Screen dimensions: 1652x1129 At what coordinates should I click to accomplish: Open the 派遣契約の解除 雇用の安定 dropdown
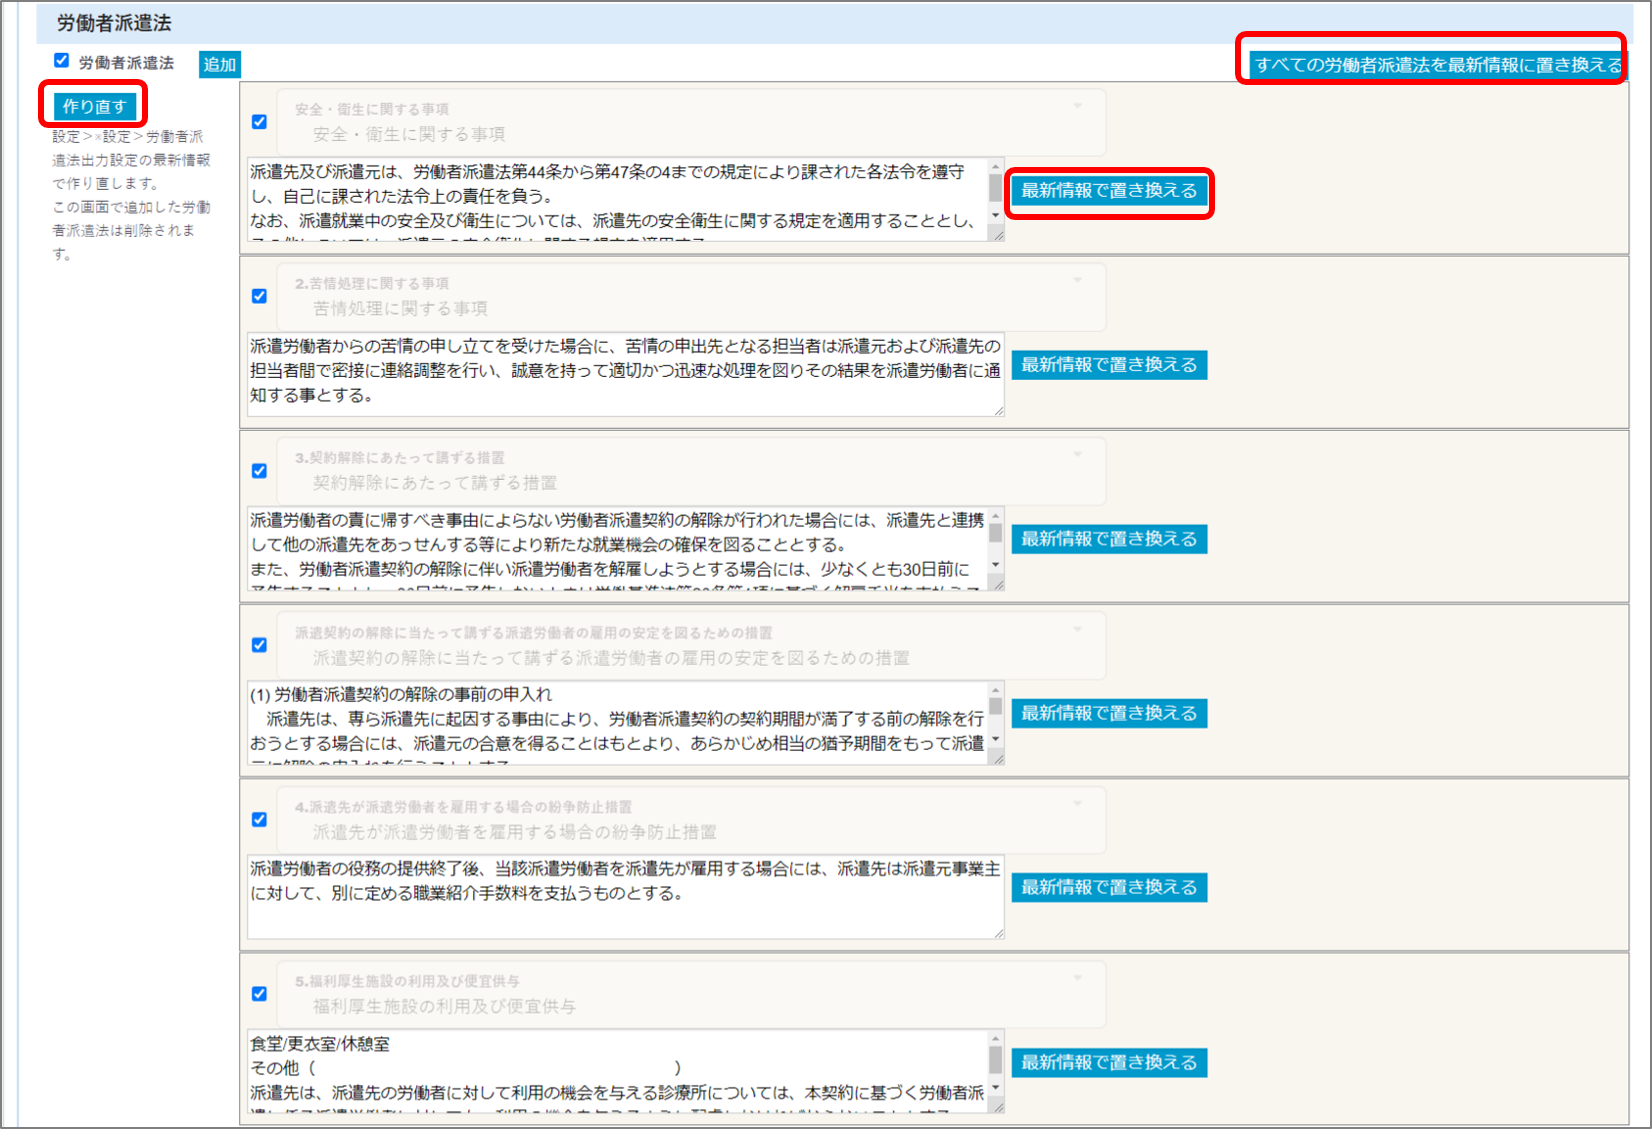[x=691, y=645]
